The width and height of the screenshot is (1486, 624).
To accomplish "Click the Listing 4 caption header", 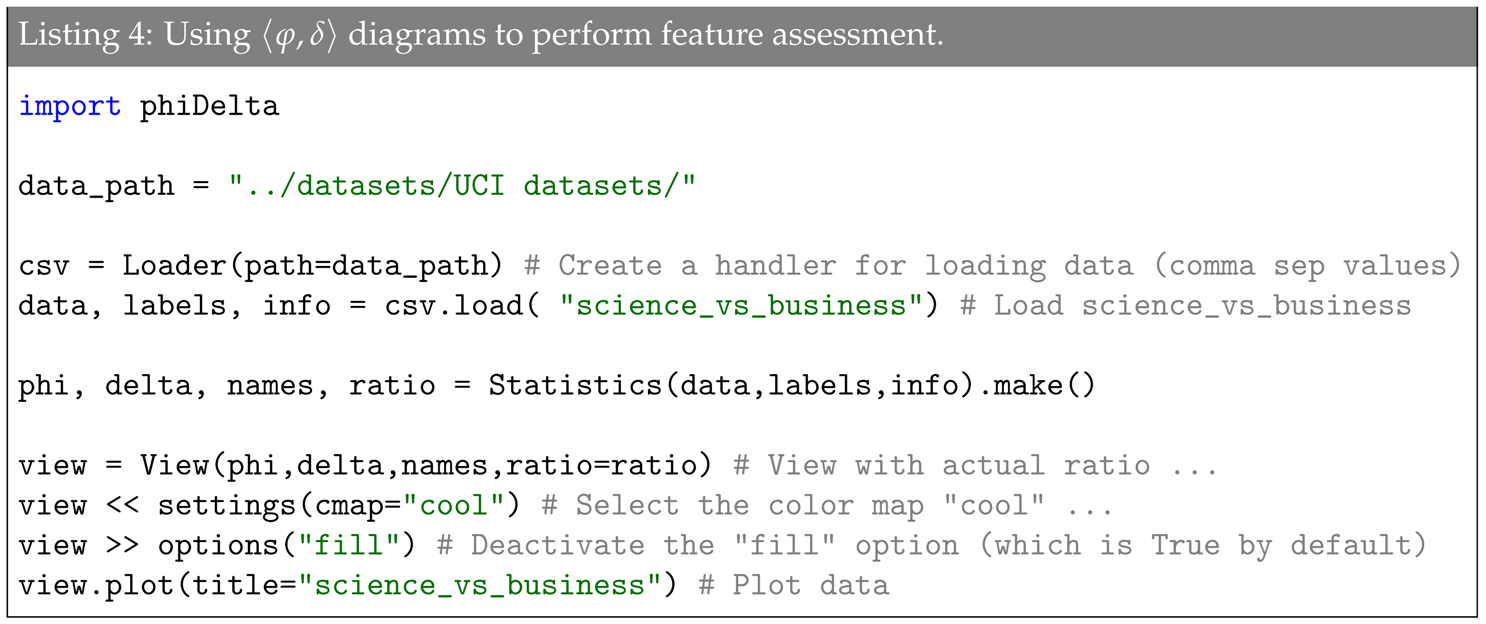I will (x=480, y=35).
